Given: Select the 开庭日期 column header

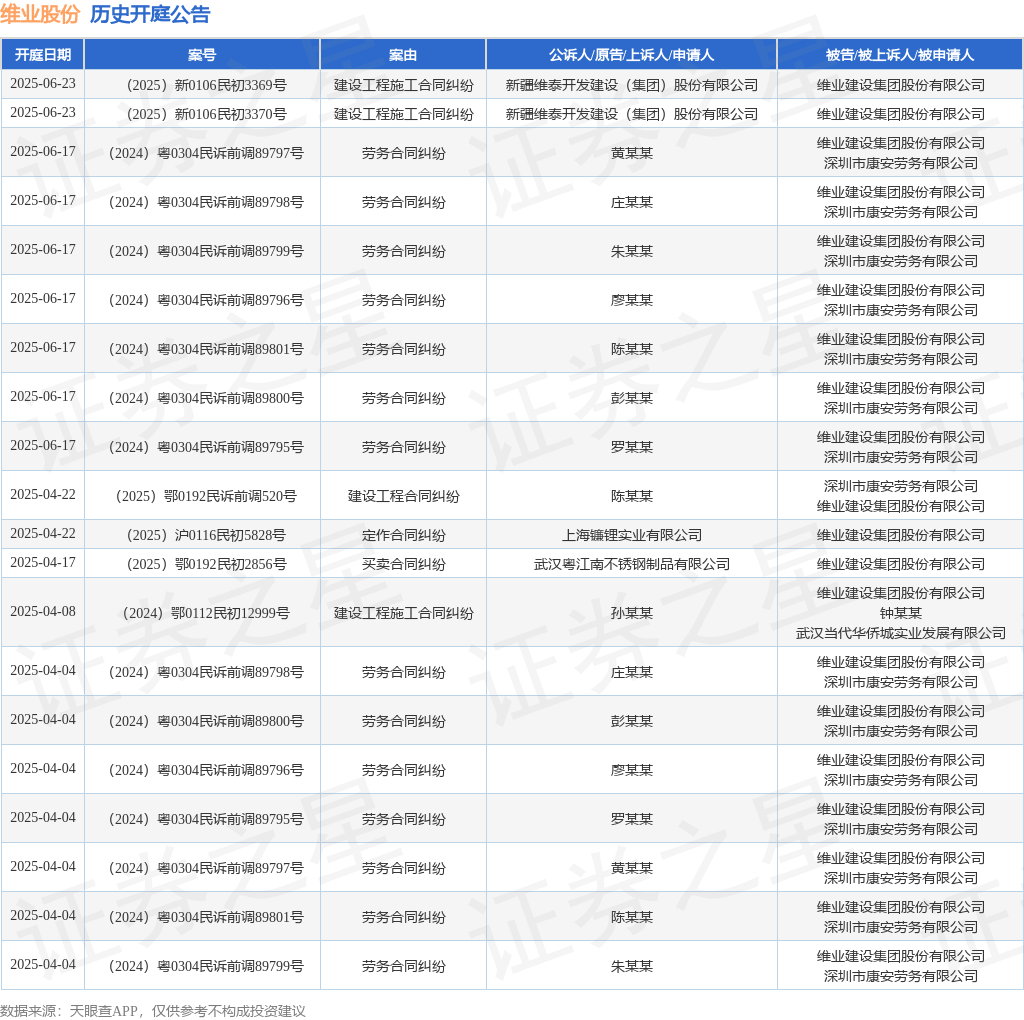Looking at the screenshot, I should tap(42, 55).
